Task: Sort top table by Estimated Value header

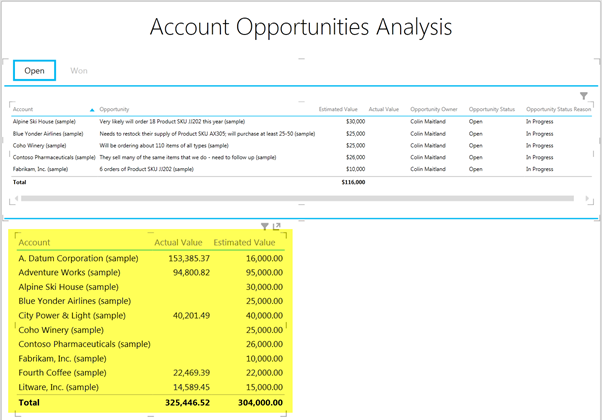Action: (340, 108)
